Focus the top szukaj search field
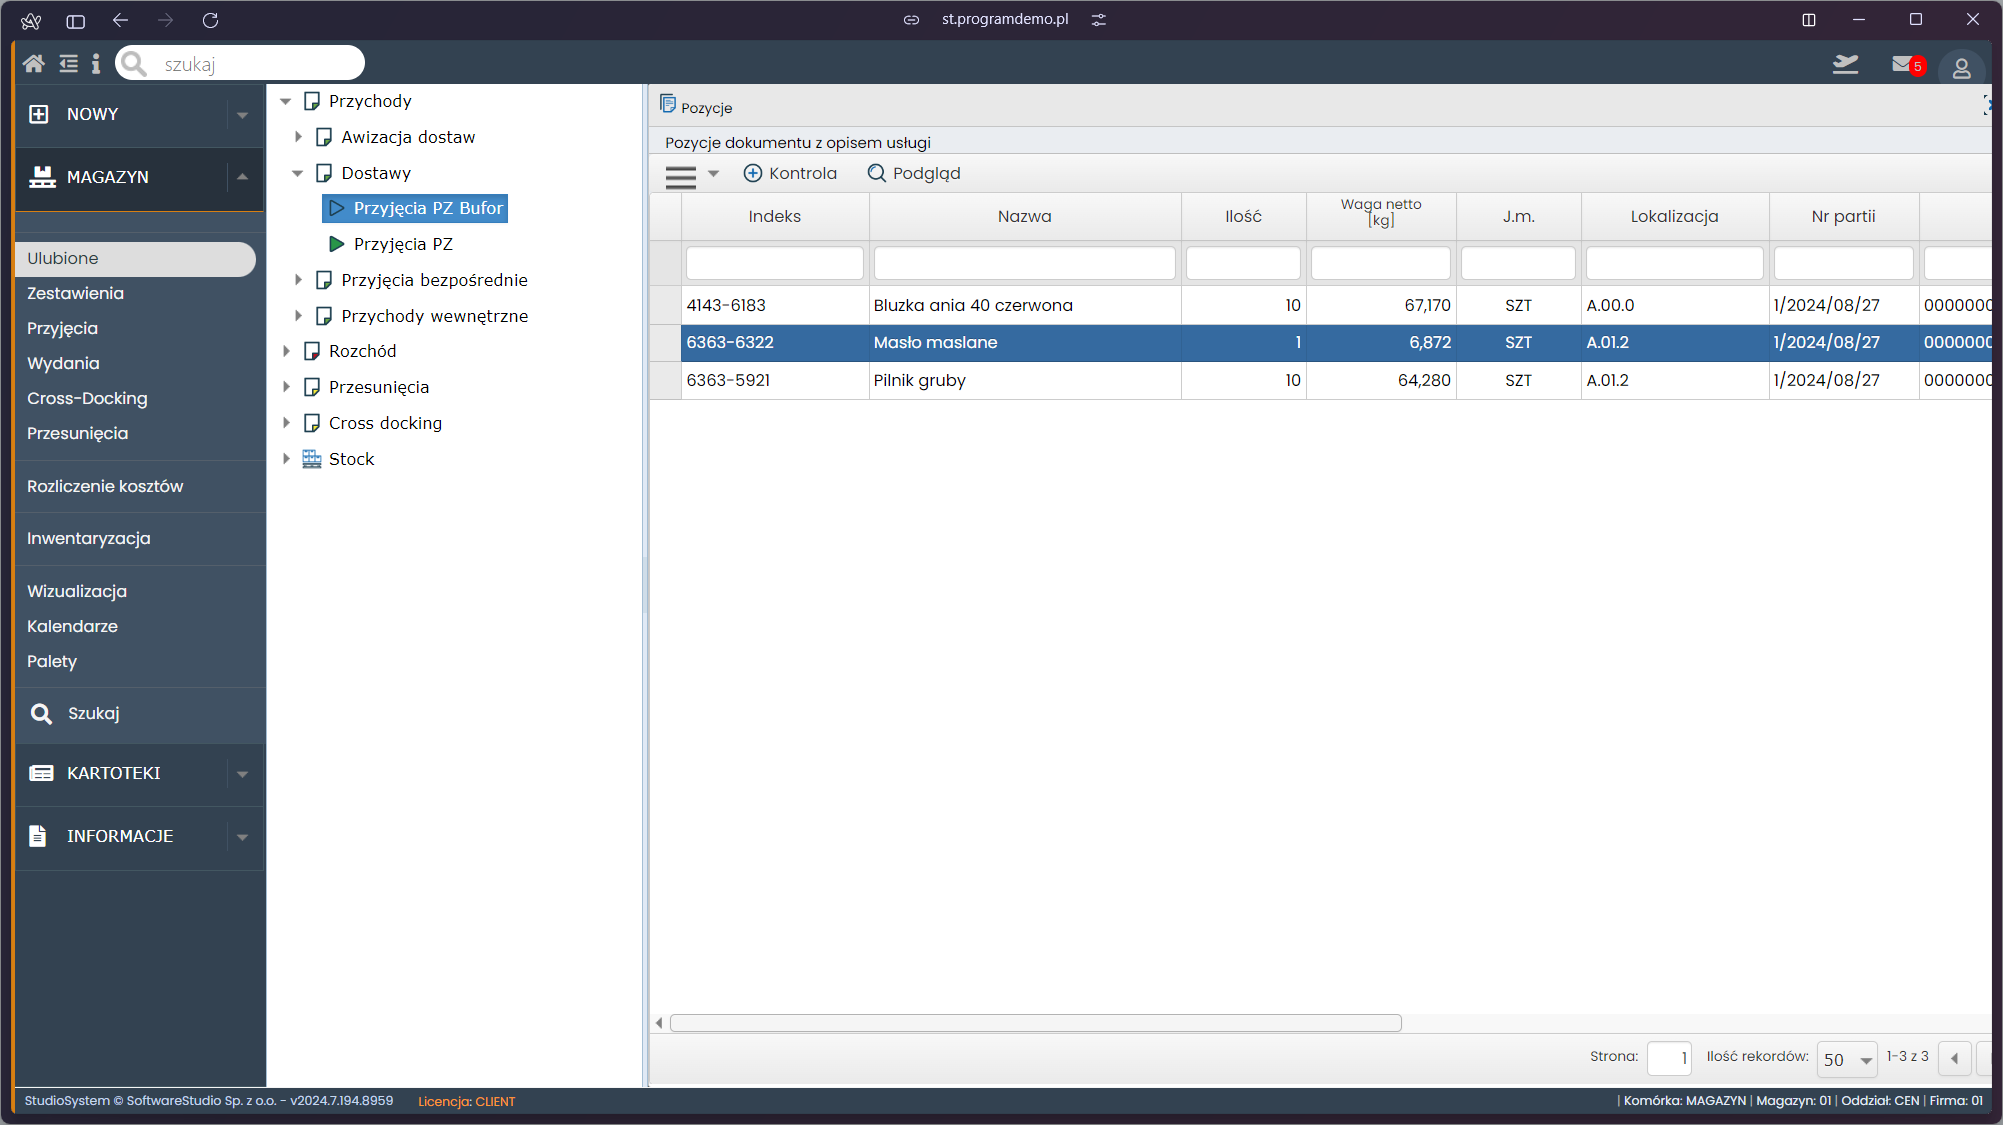The image size is (2003, 1125). [x=240, y=64]
